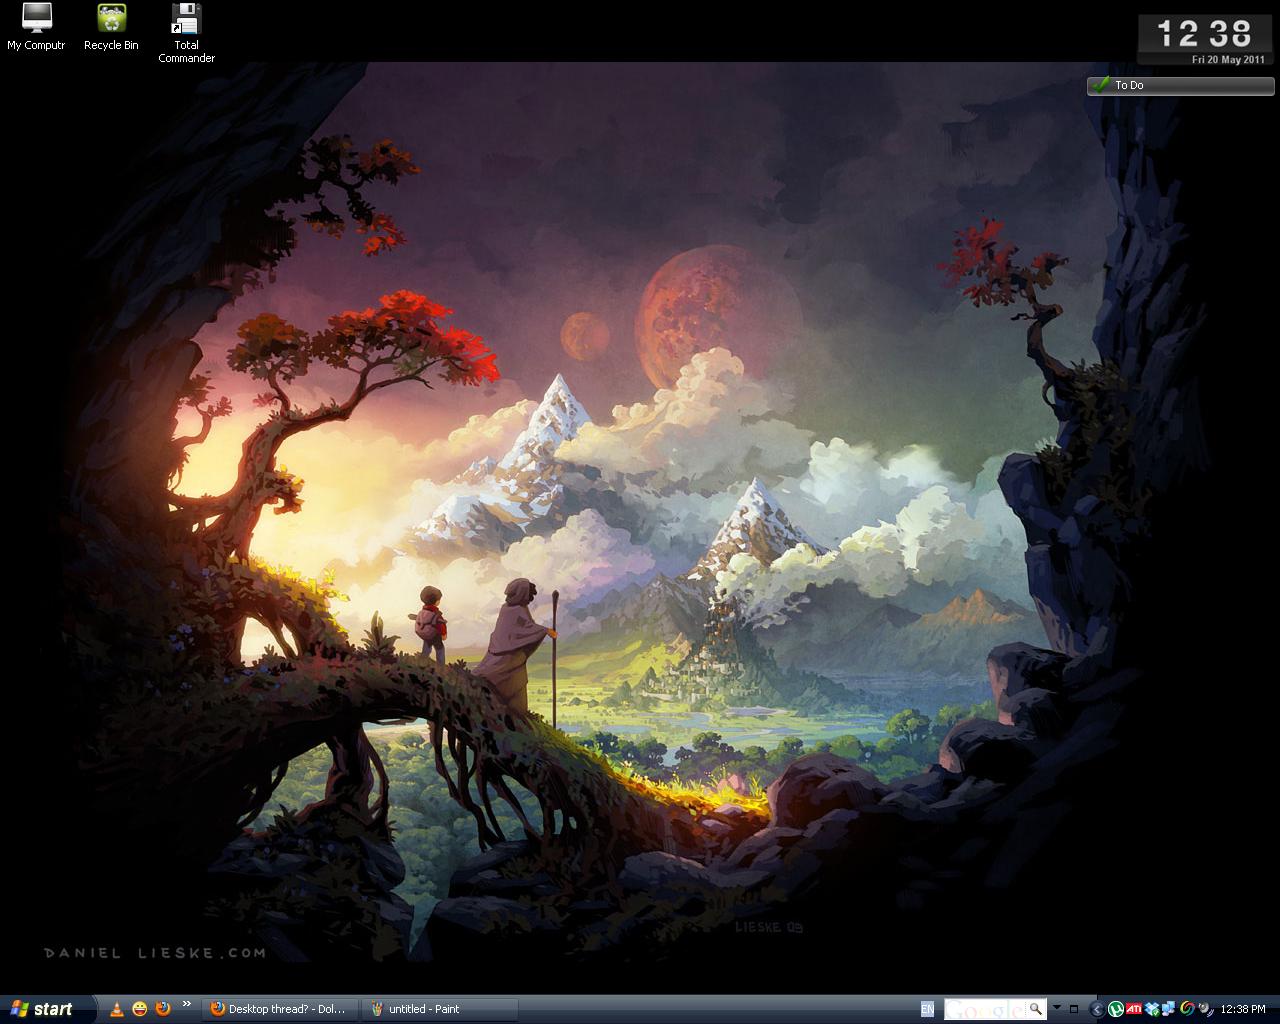The width and height of the screenshot is (1280, 1024).
Task: Launch VLC from quick launch bar
Action: pyautogui.click(x=116, y=1009)
